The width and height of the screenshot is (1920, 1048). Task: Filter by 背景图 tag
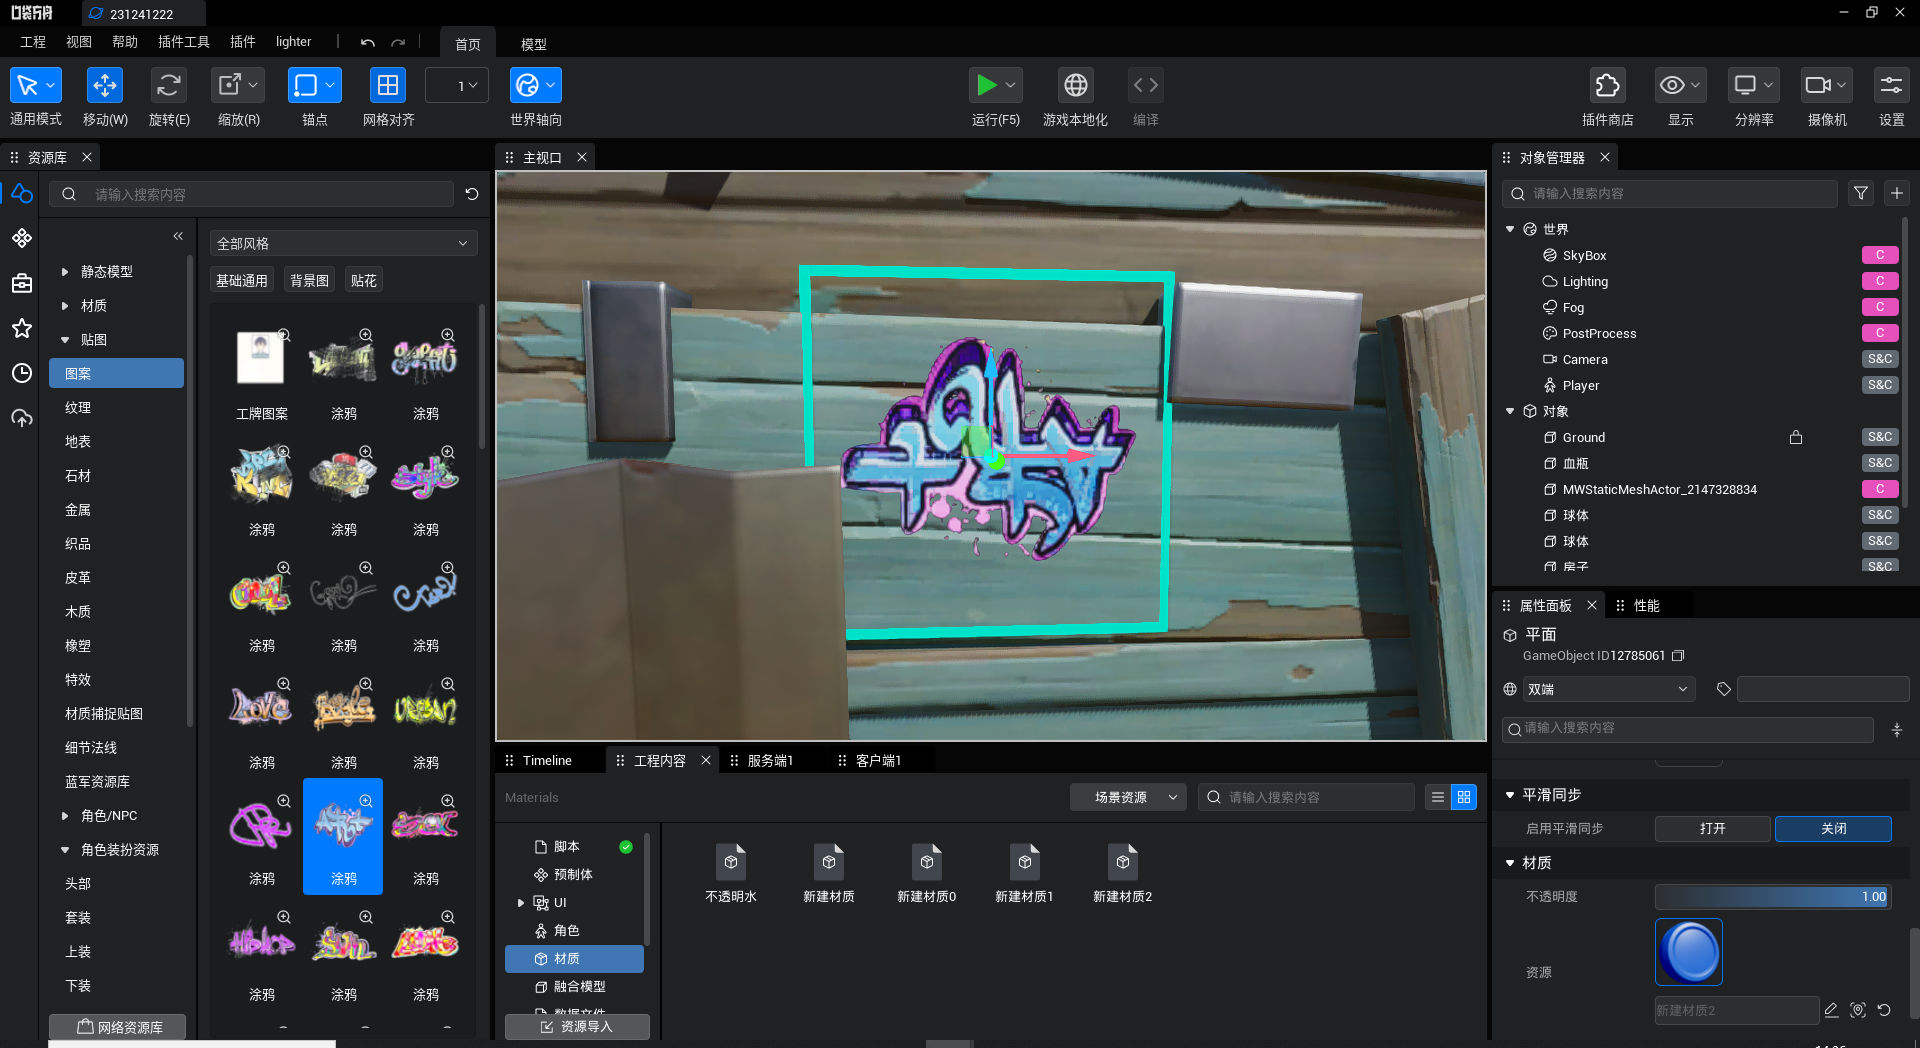point(309,281)
